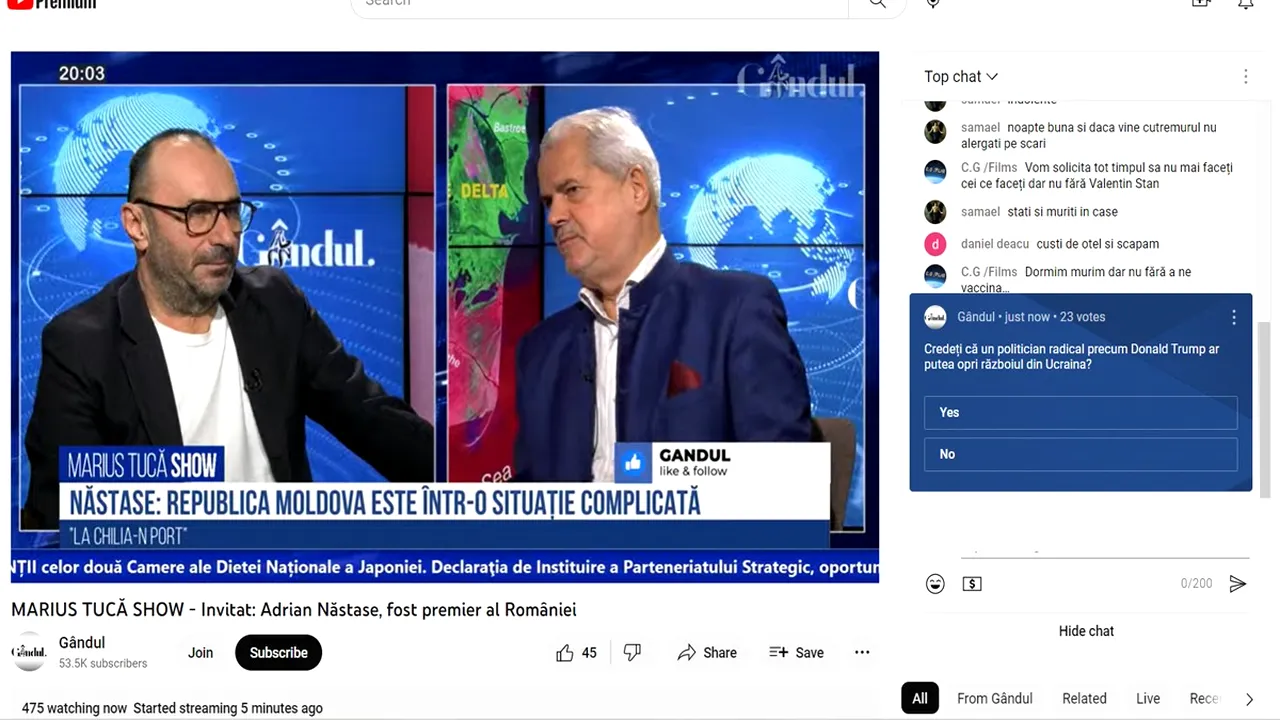Click daniel deacu message 'custi de otel'
Viewport: 1280px width, 720px height.
[x=1098, y=244]
